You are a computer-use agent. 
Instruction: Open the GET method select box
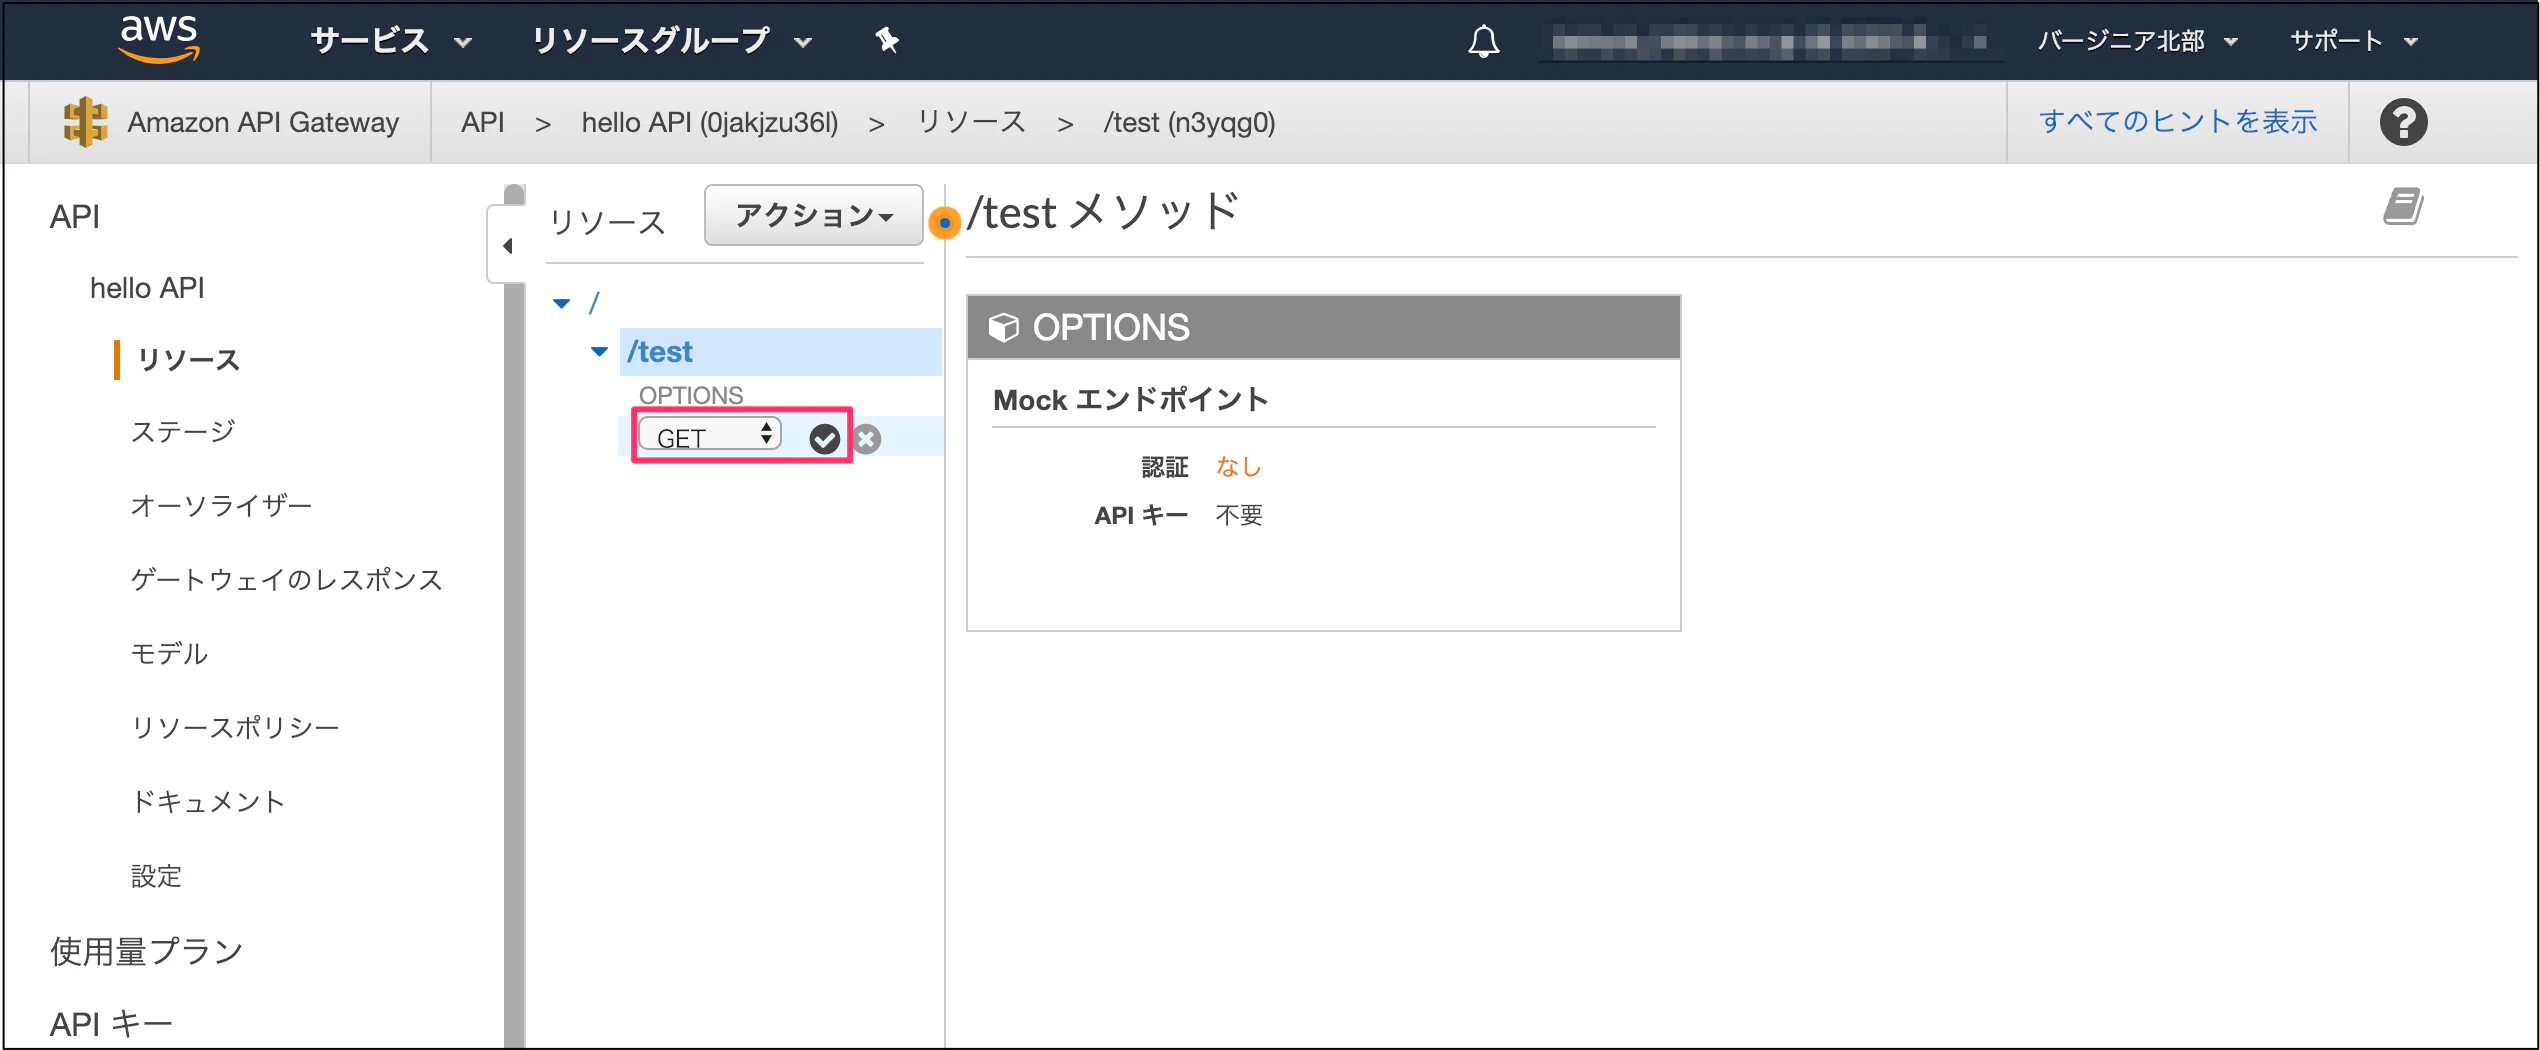[x=710, y=436]
